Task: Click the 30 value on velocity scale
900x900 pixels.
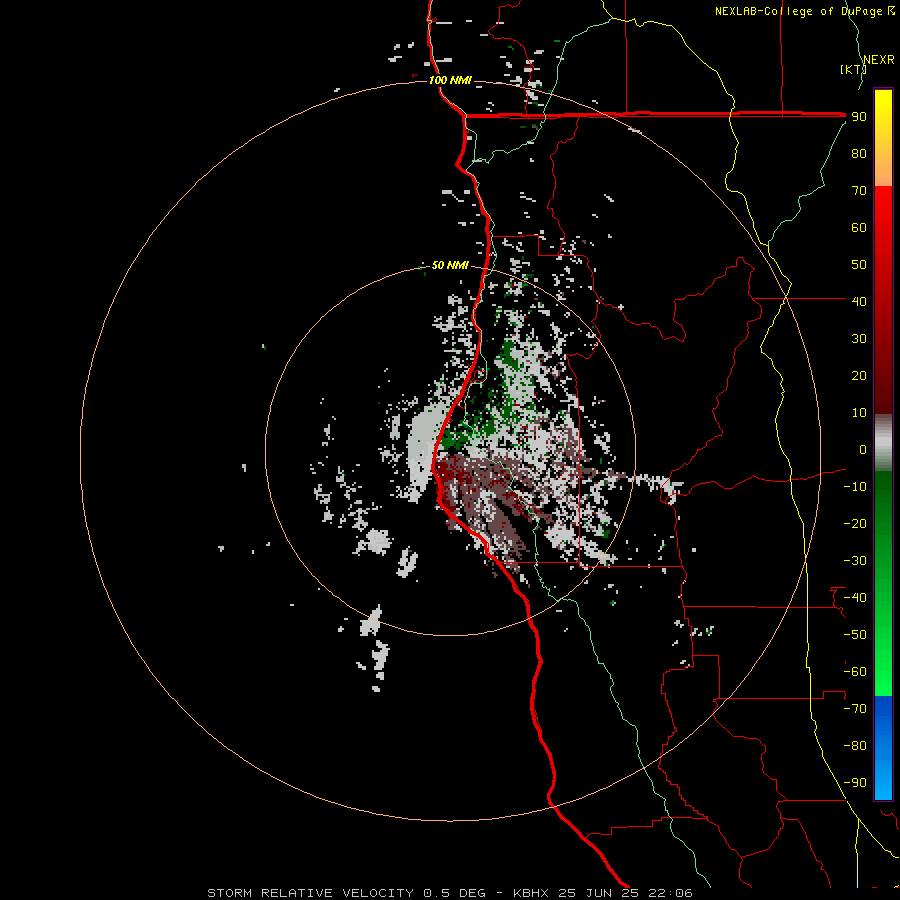Action: click(x=859, y=339)
